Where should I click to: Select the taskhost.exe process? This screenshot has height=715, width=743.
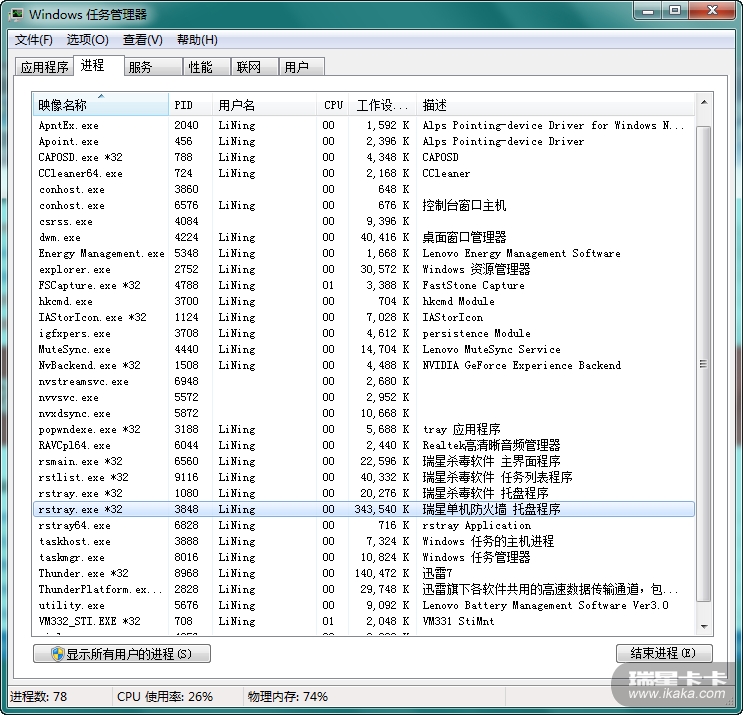click(x=364, y=542)
